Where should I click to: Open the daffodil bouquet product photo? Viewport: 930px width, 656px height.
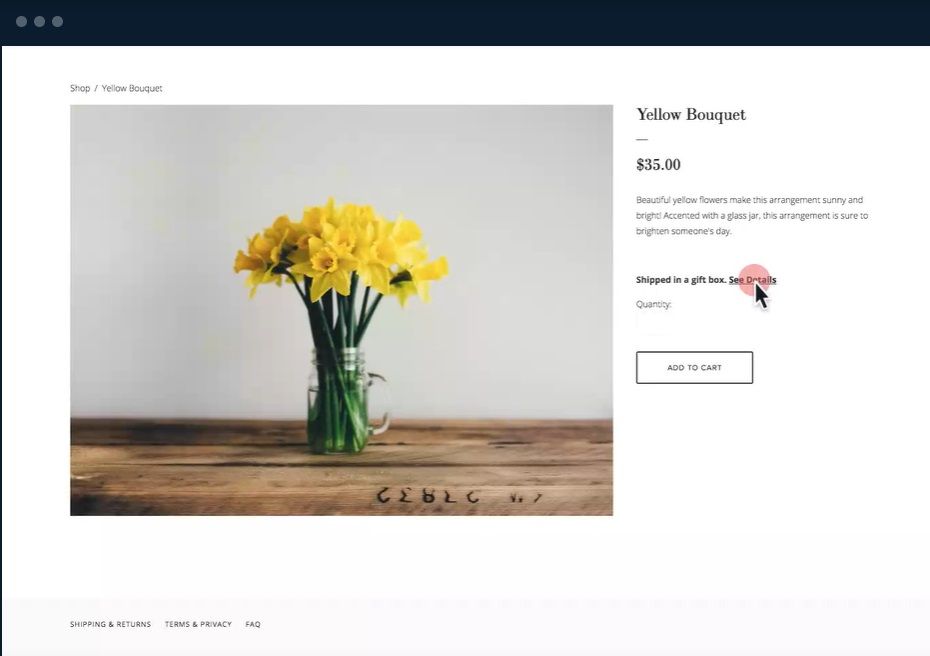pyautogui.click(x=342, y=310)
